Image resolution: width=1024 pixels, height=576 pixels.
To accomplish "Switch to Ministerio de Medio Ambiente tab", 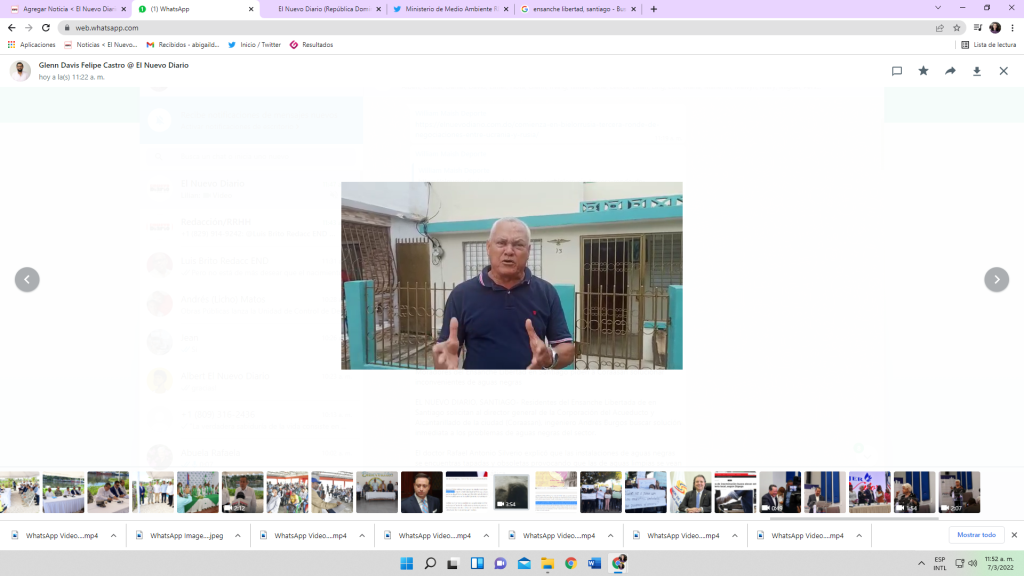I will point(450,8).
